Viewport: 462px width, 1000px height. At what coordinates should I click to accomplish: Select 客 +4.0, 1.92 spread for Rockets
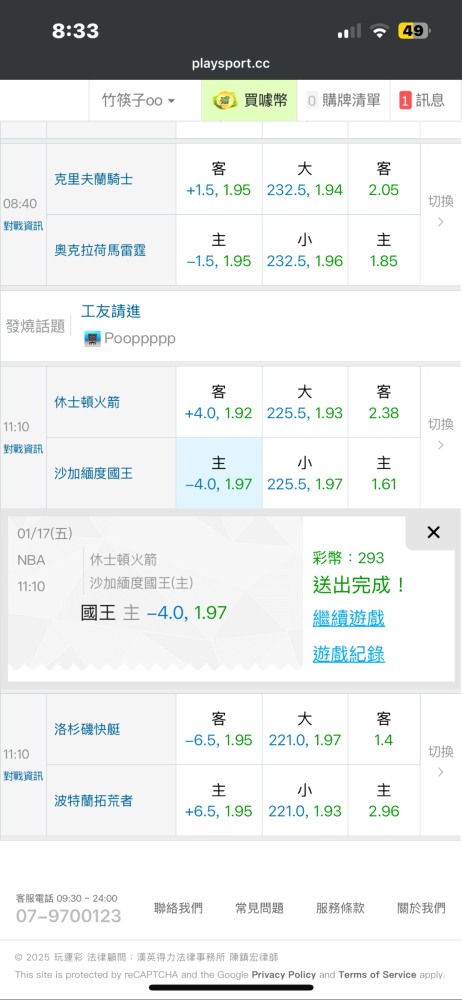219,402
